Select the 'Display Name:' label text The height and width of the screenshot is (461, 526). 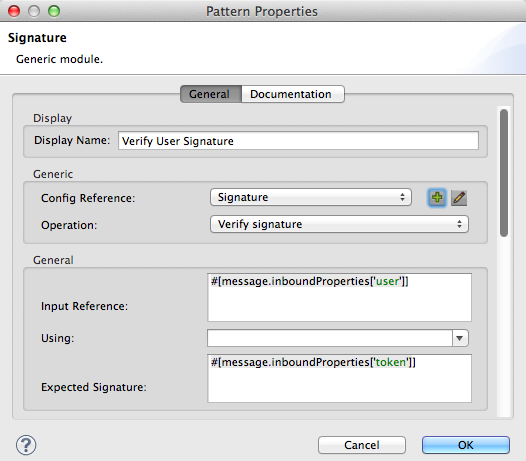tap(72, 140)
